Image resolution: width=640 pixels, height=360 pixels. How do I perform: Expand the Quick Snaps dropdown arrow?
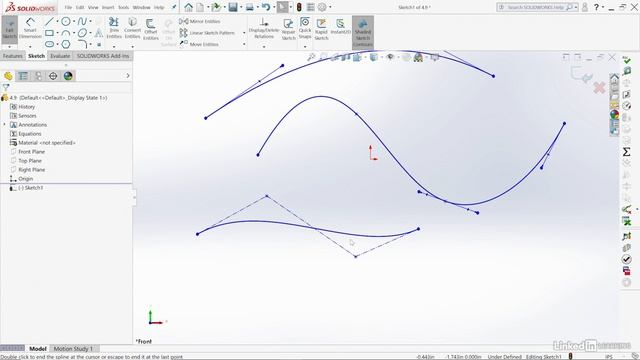(305, 46)
